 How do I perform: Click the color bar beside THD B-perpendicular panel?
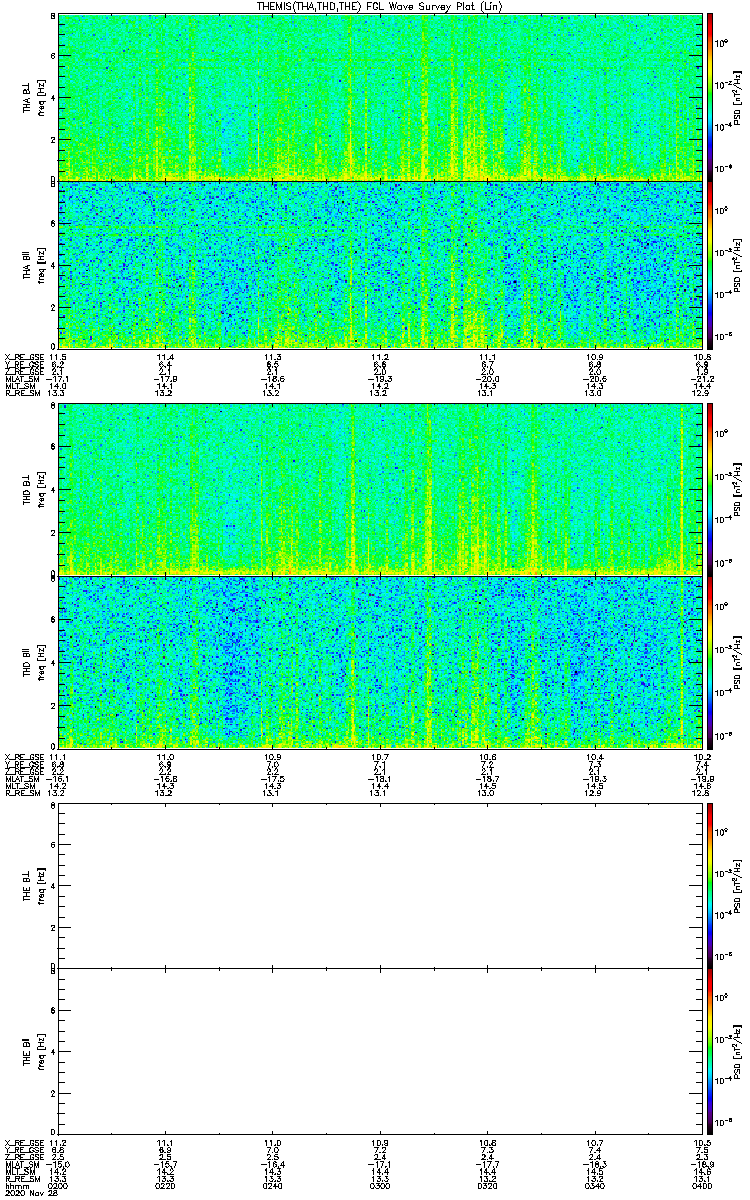710,491
